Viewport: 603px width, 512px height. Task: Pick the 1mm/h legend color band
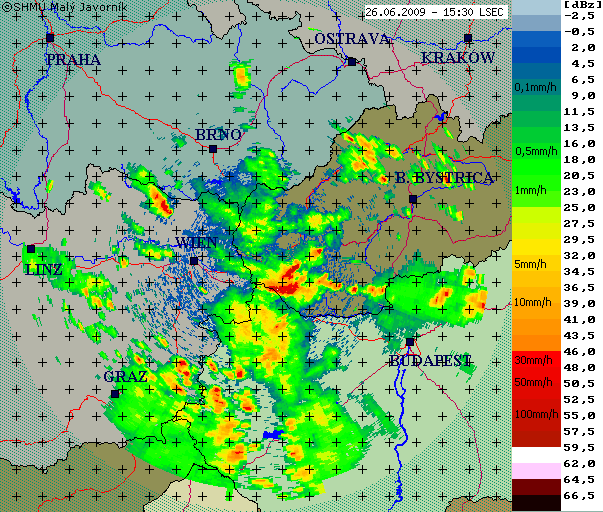[535, 190]
